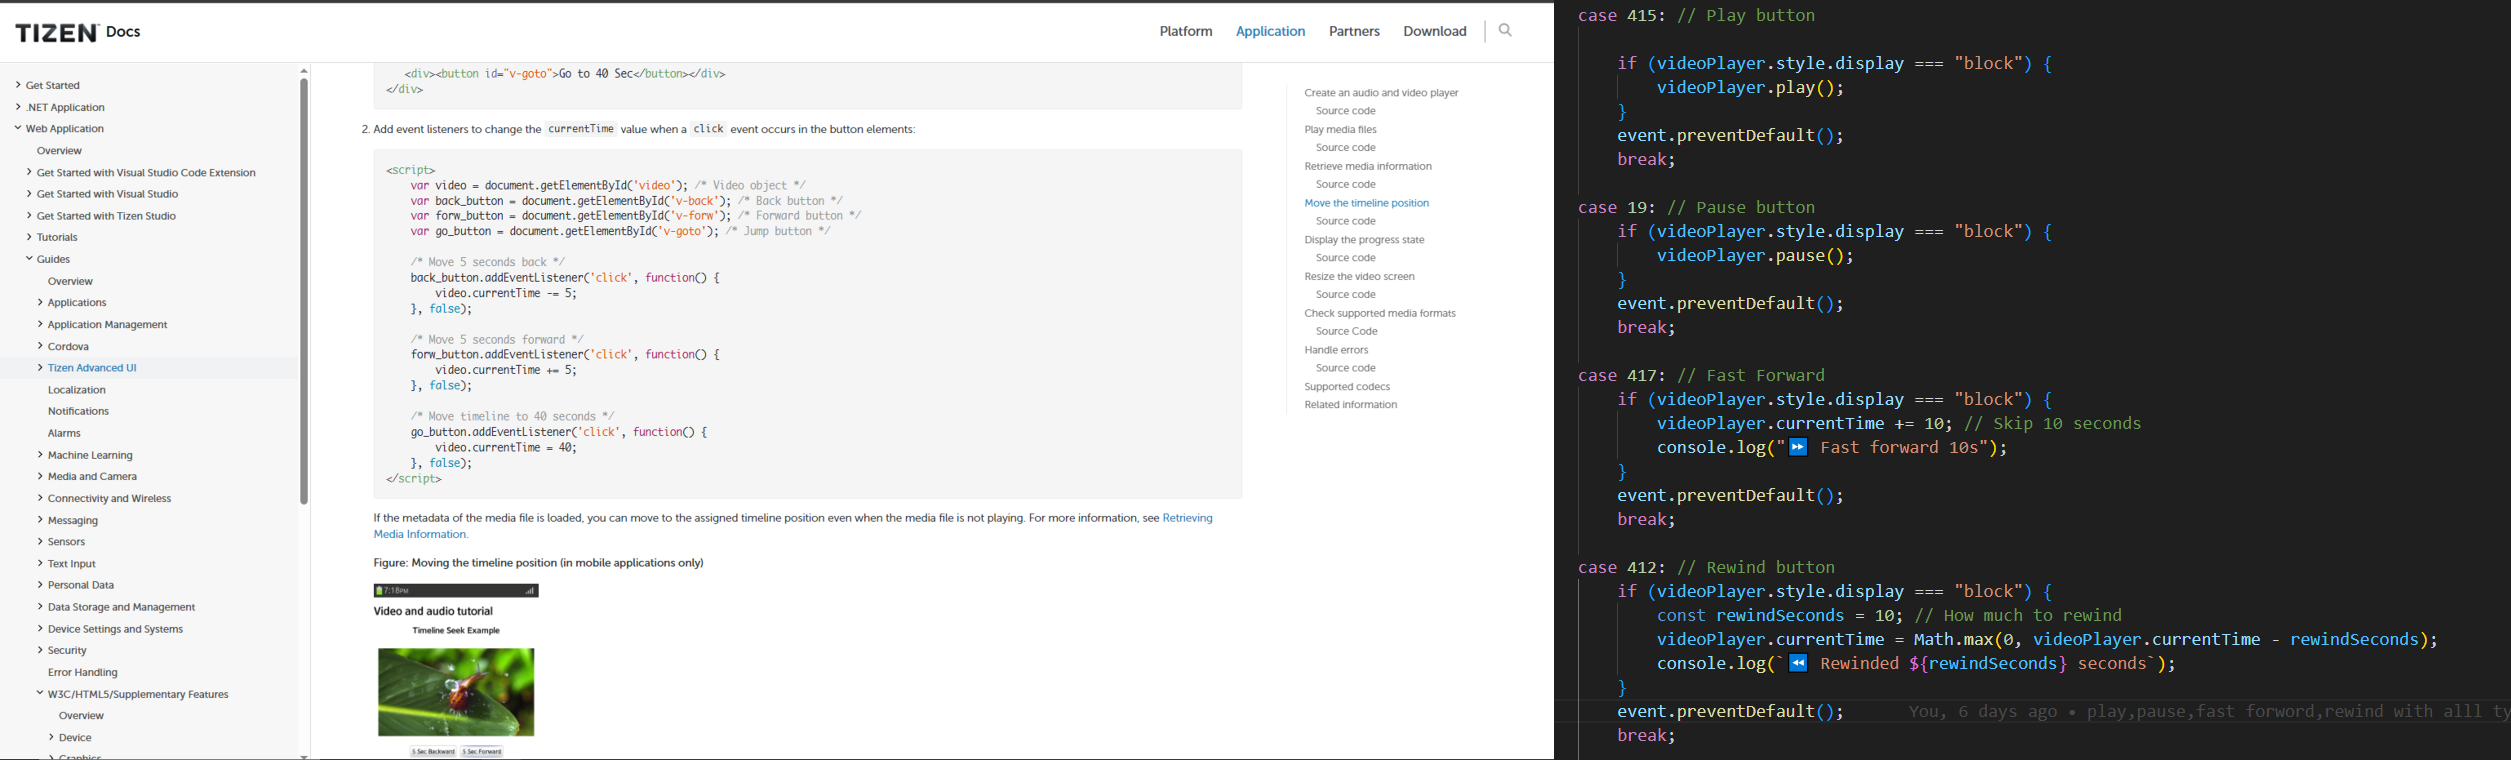Click 'video.currentTime = 40;' in the docs code sample
The height and width of the screenshot is (760, 2511).
pos(506,448)
